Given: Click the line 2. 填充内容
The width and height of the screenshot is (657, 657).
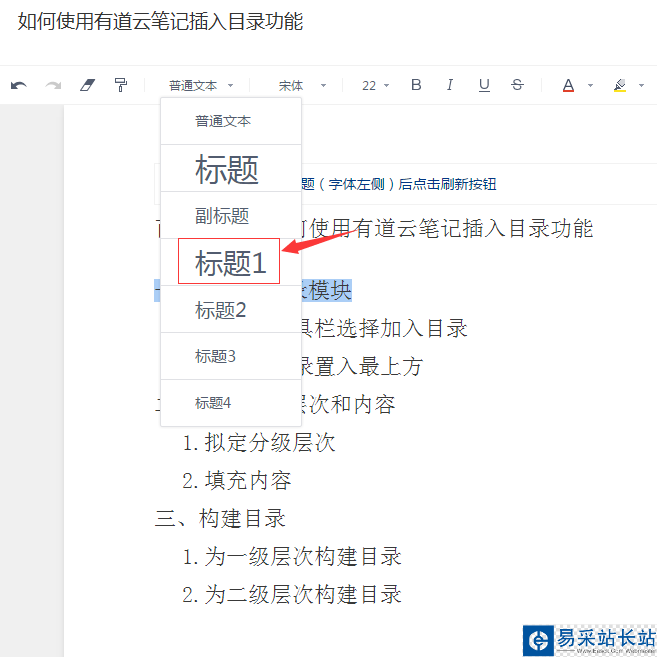Looking at the screenshot, I should click(x=236, y=481).
